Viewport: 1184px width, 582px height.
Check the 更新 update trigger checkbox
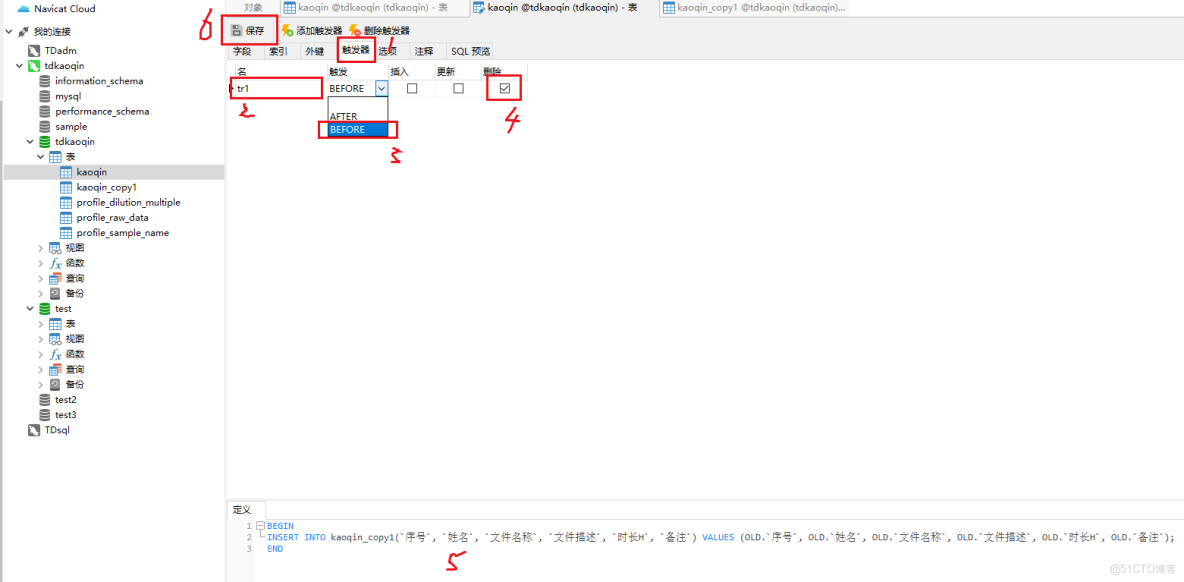pos(456,87)
